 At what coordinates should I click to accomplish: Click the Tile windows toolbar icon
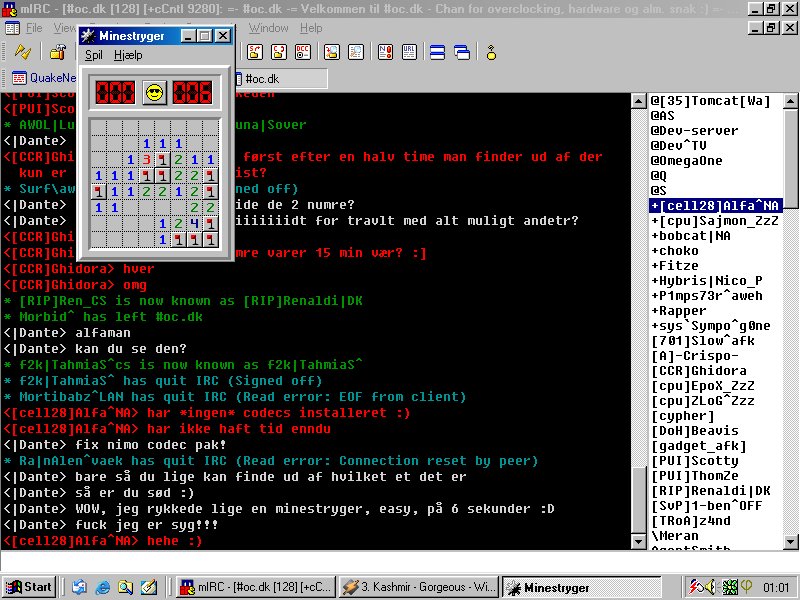pos(438,52)
